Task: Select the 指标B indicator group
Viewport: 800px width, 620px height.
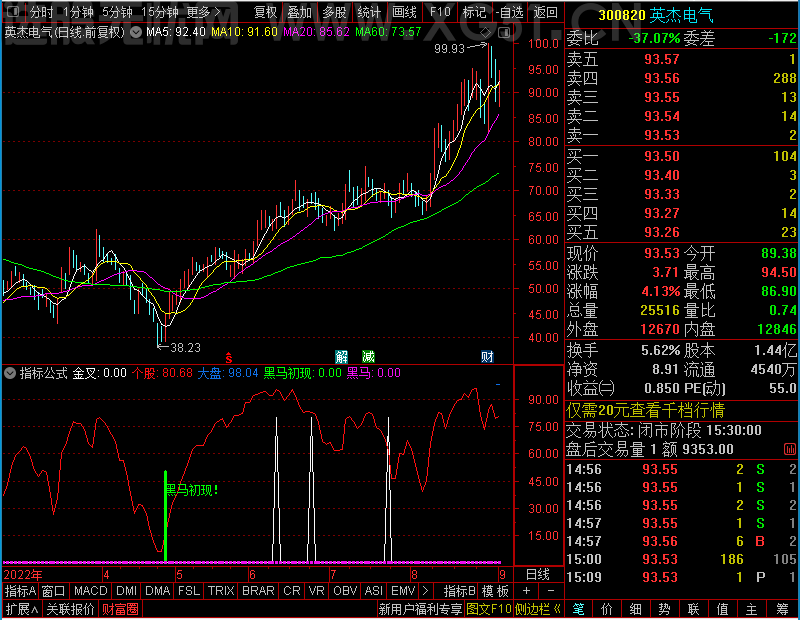Action: pos(459,591)
